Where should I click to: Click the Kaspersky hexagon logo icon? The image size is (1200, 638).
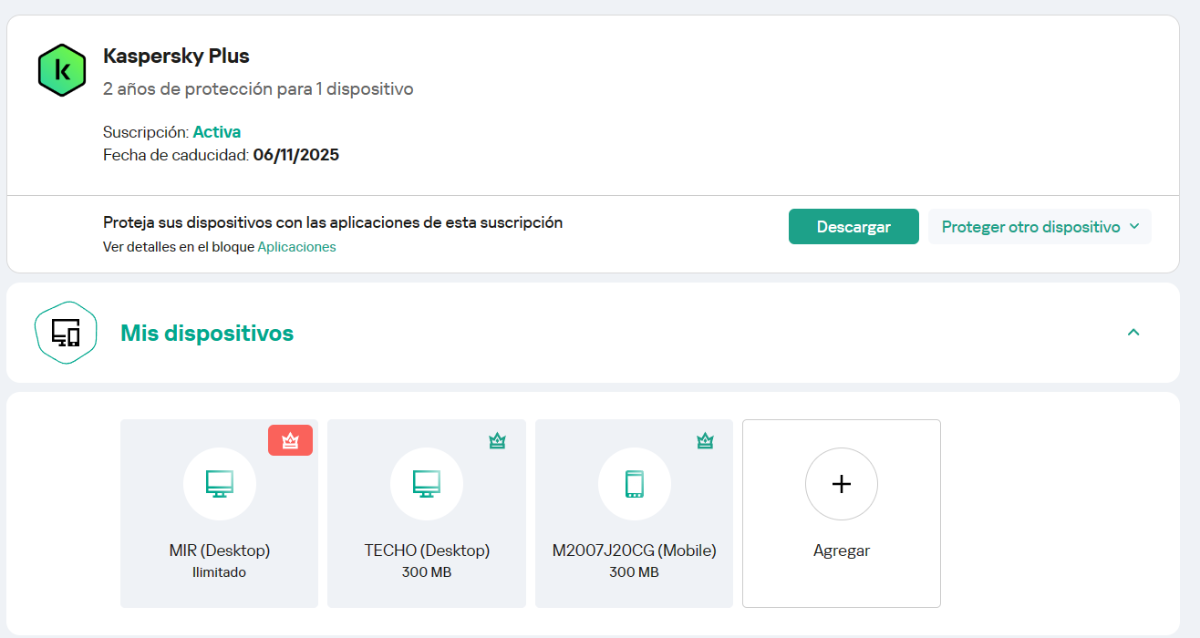(62, 70)
